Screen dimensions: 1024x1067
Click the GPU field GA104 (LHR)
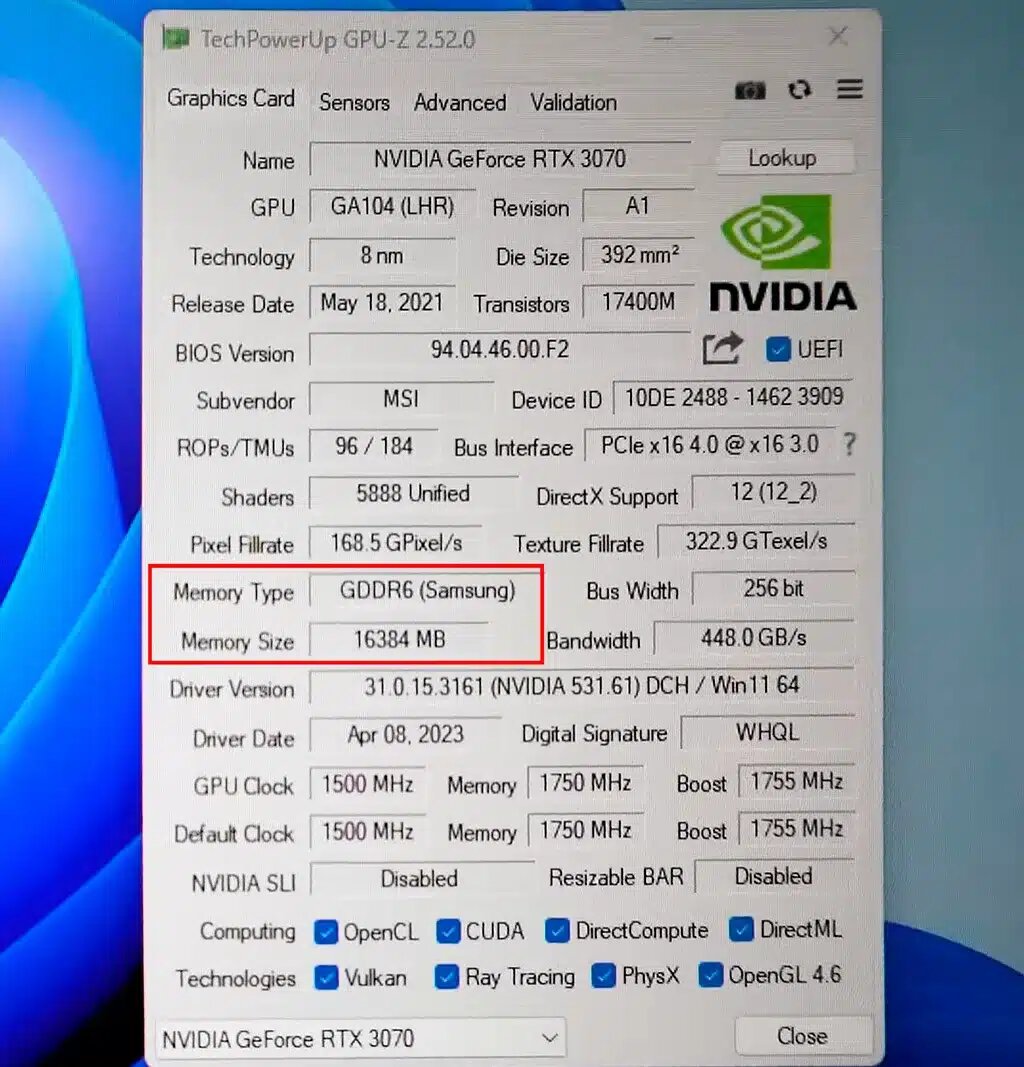[392, 206]
